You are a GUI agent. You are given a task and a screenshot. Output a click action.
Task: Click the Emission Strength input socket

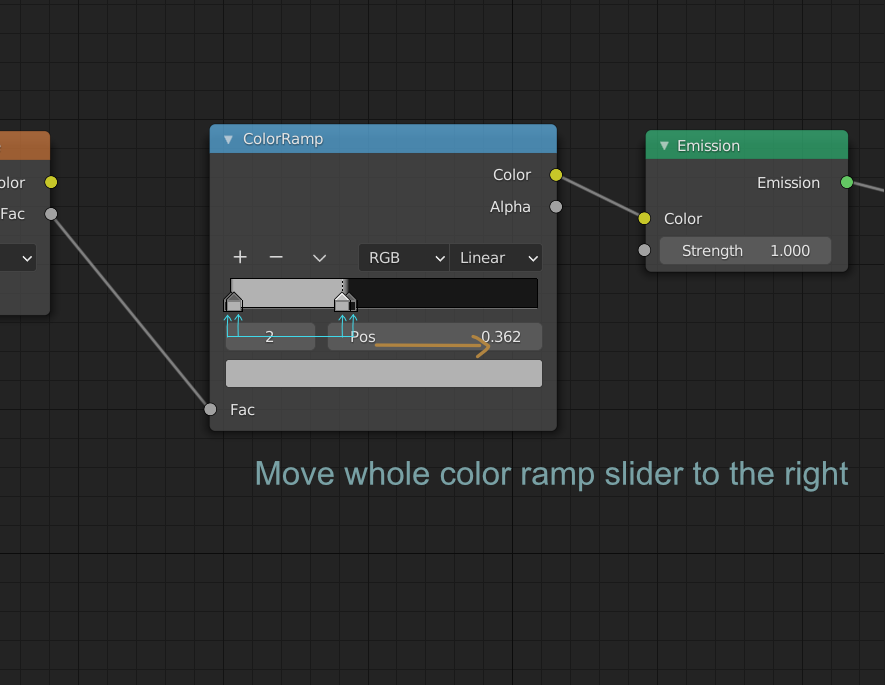[644, 250]
